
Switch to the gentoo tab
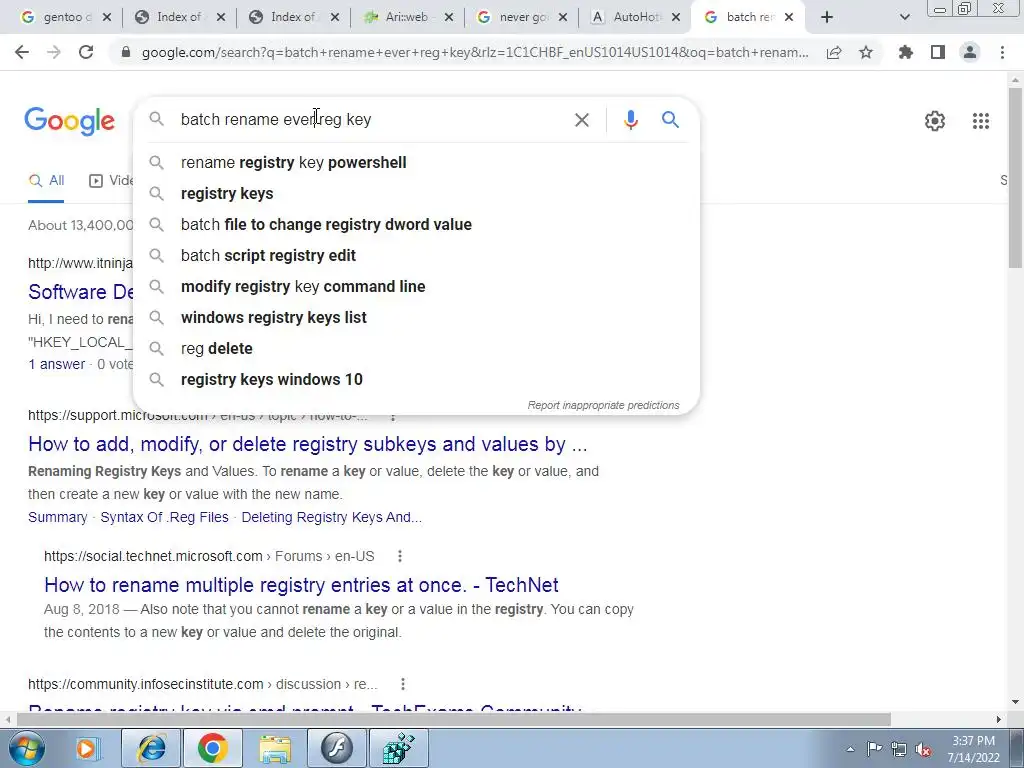click(65, 17)
